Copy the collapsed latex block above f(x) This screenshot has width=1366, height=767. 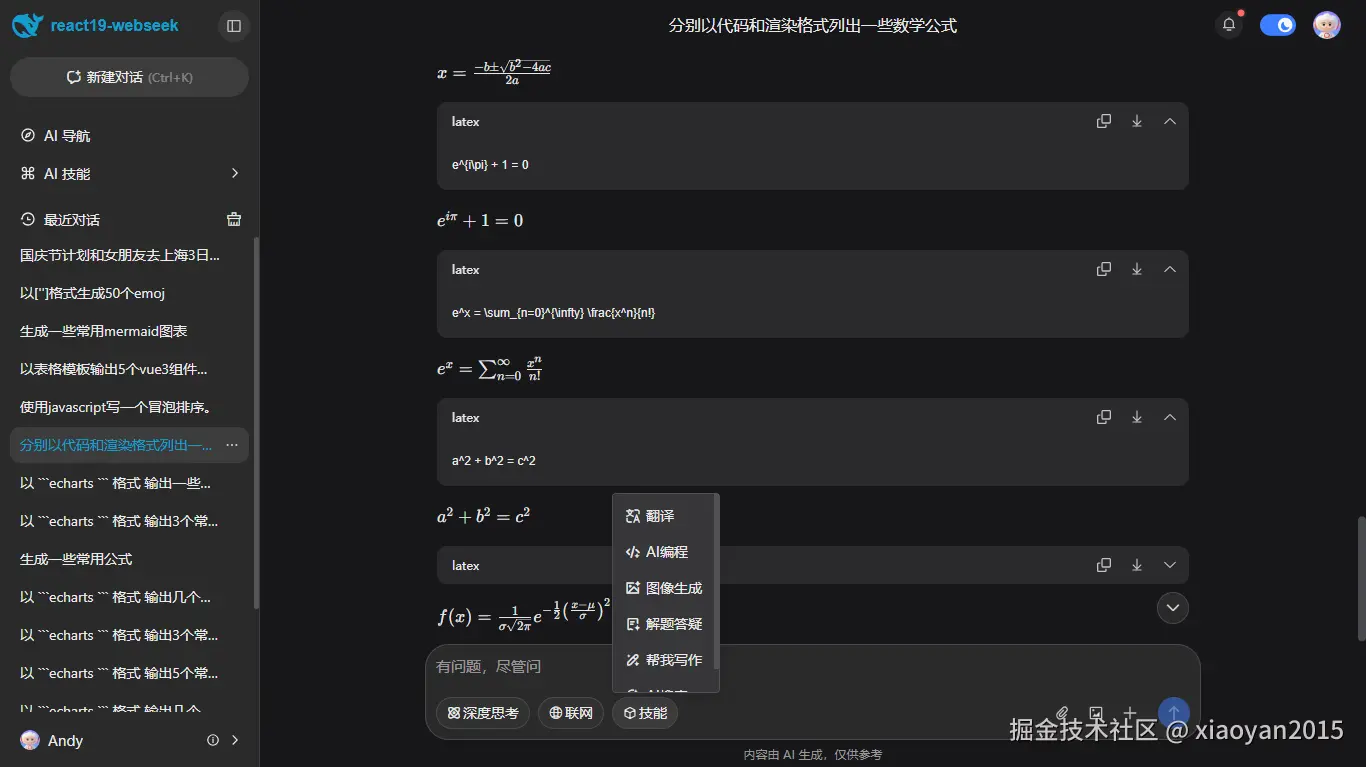(1104, 565)
